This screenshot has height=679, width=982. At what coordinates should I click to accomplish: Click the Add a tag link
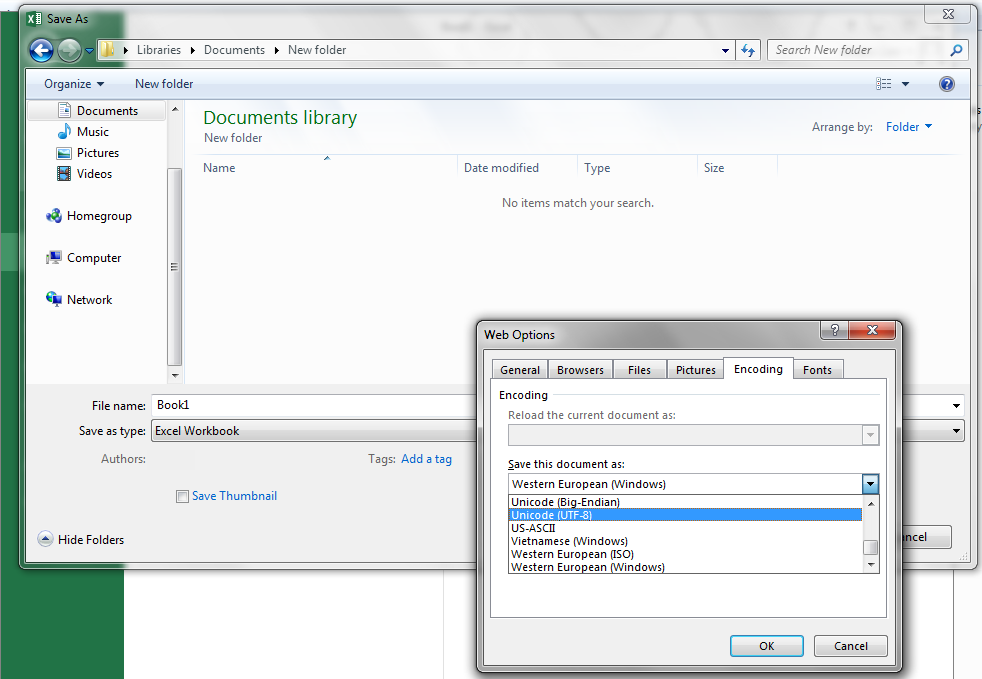pyautogui.click(x=426, y=459)
